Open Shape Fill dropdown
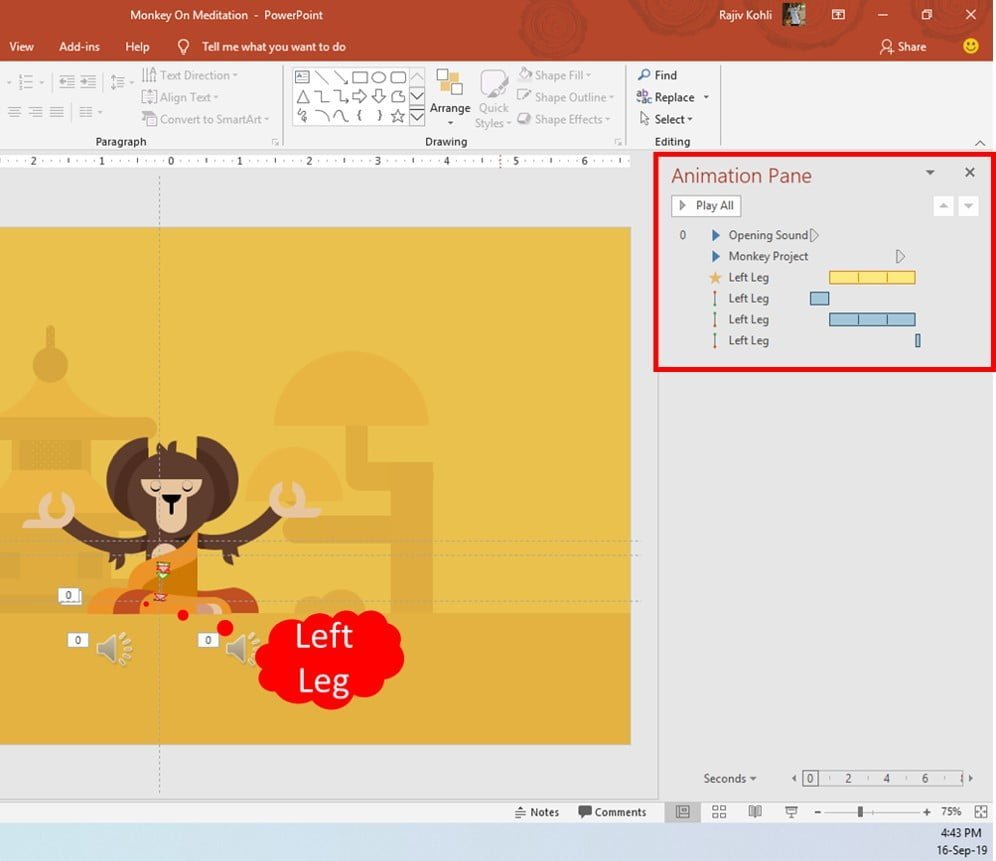The height and width of the screenshot is (861, 996). (x=555, y=75)
